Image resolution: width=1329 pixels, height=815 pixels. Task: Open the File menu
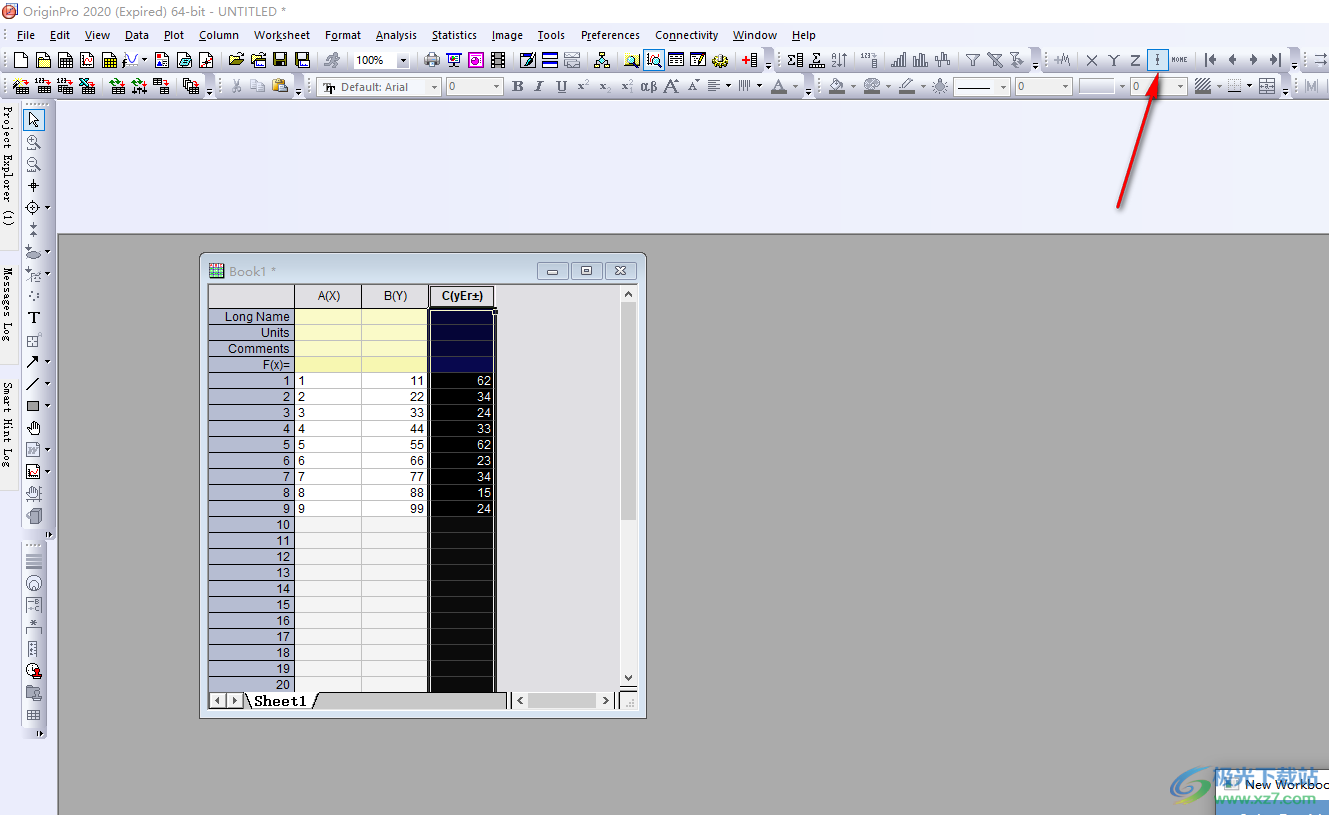click(26, 35)
